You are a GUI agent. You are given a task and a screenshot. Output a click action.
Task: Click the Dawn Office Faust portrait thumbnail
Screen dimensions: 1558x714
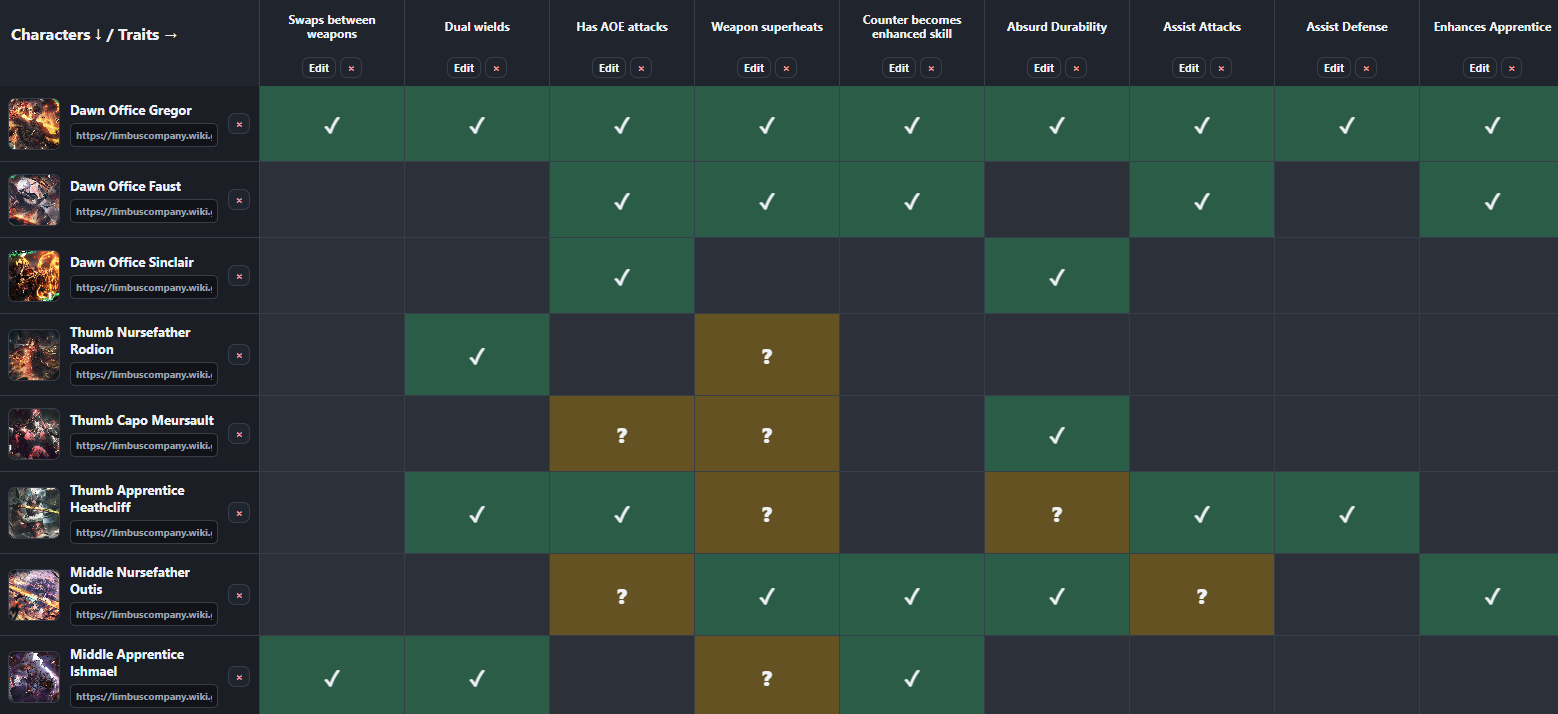click(34, 199)
